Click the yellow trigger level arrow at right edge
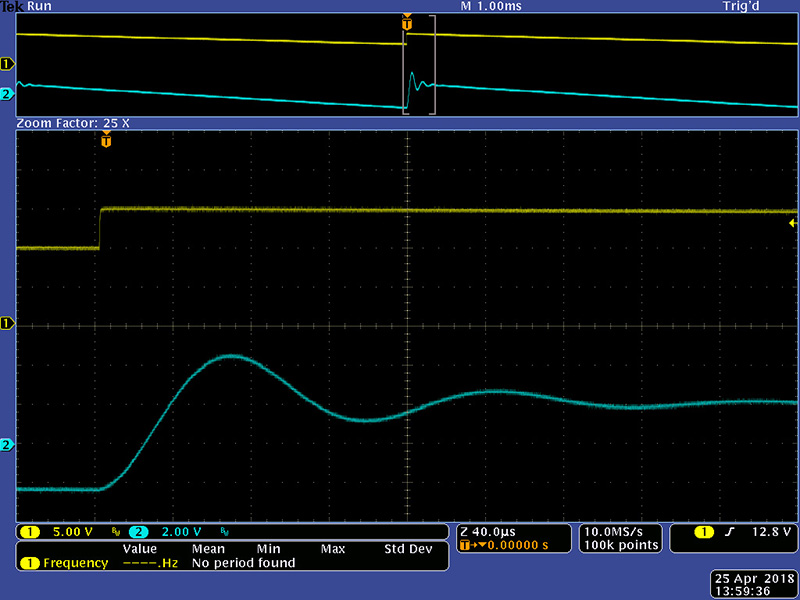Screen dimensions: 800x600 [792, 223]
